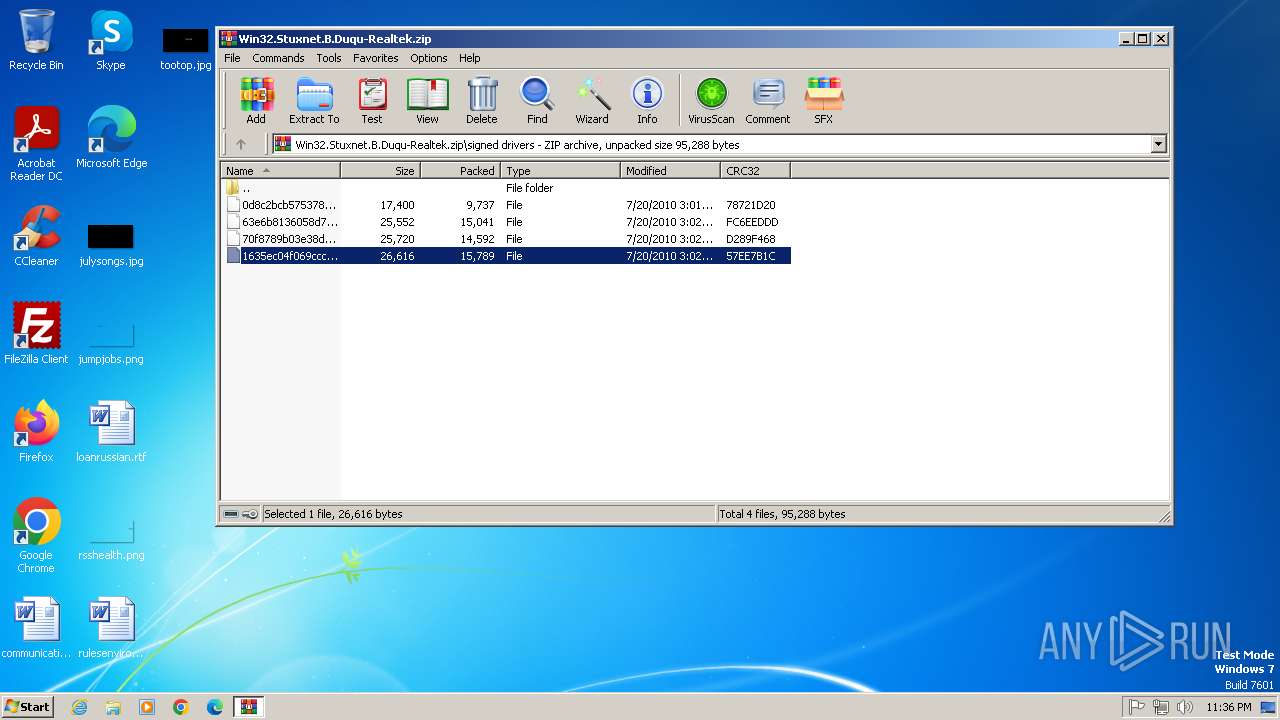Click the Delete trash icon
Screen dimensions: 1280x720
(x=481, y=100)
